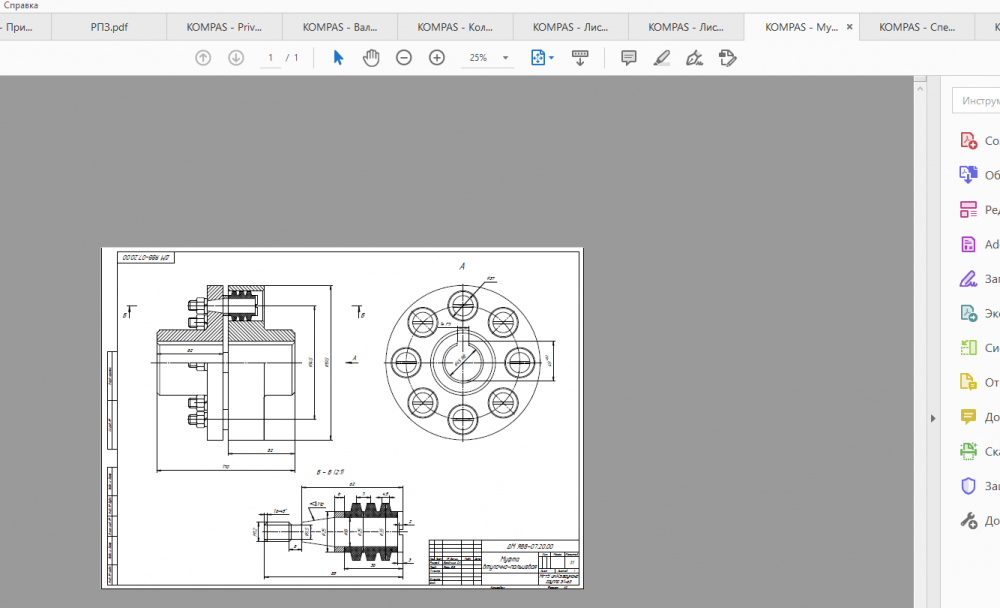The image size is (1000, 608).
Task: Switch to the РПЗ.pdf tab
Action: pyautogui.click(x=109, y=27)
